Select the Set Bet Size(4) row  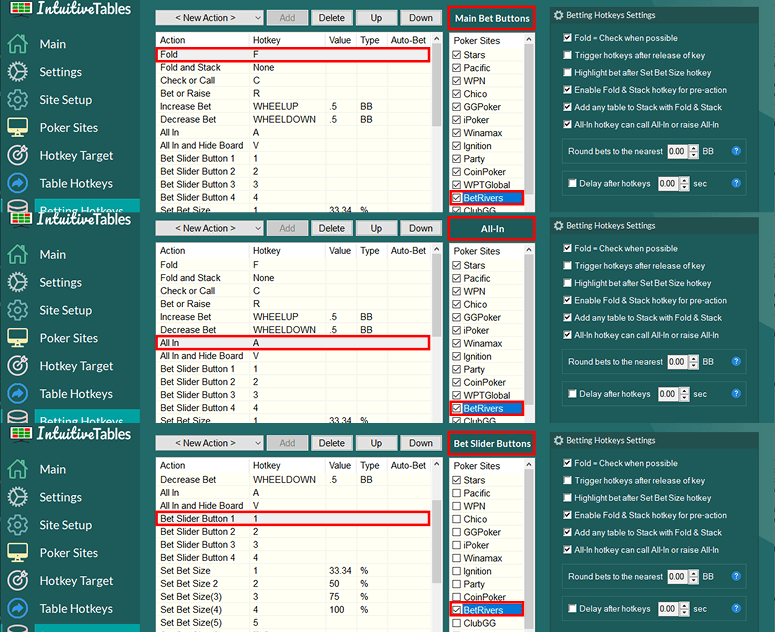pos(294,610)
